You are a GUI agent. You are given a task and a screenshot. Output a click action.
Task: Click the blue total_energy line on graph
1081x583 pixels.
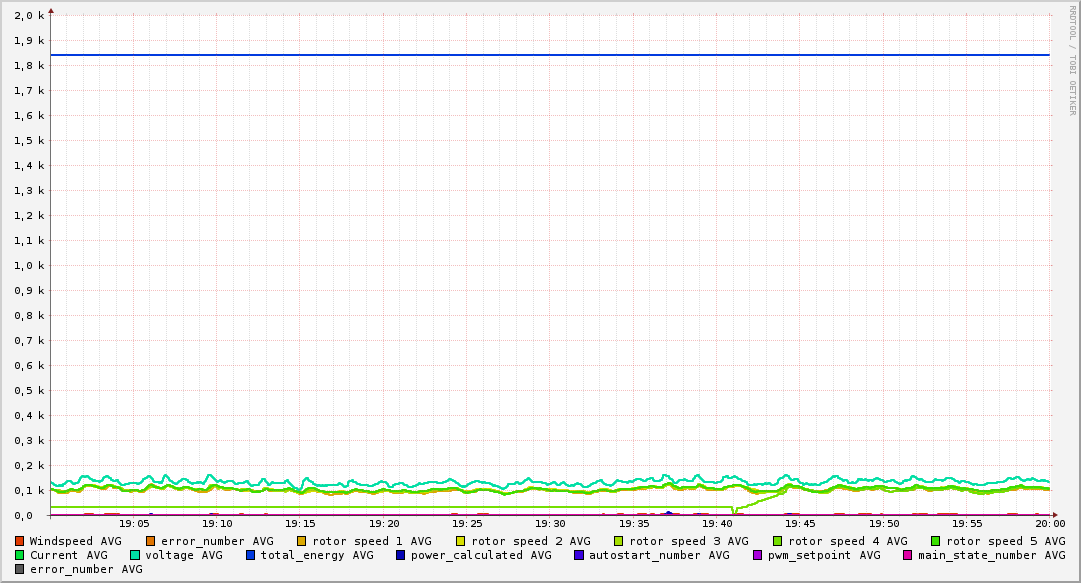550,54
